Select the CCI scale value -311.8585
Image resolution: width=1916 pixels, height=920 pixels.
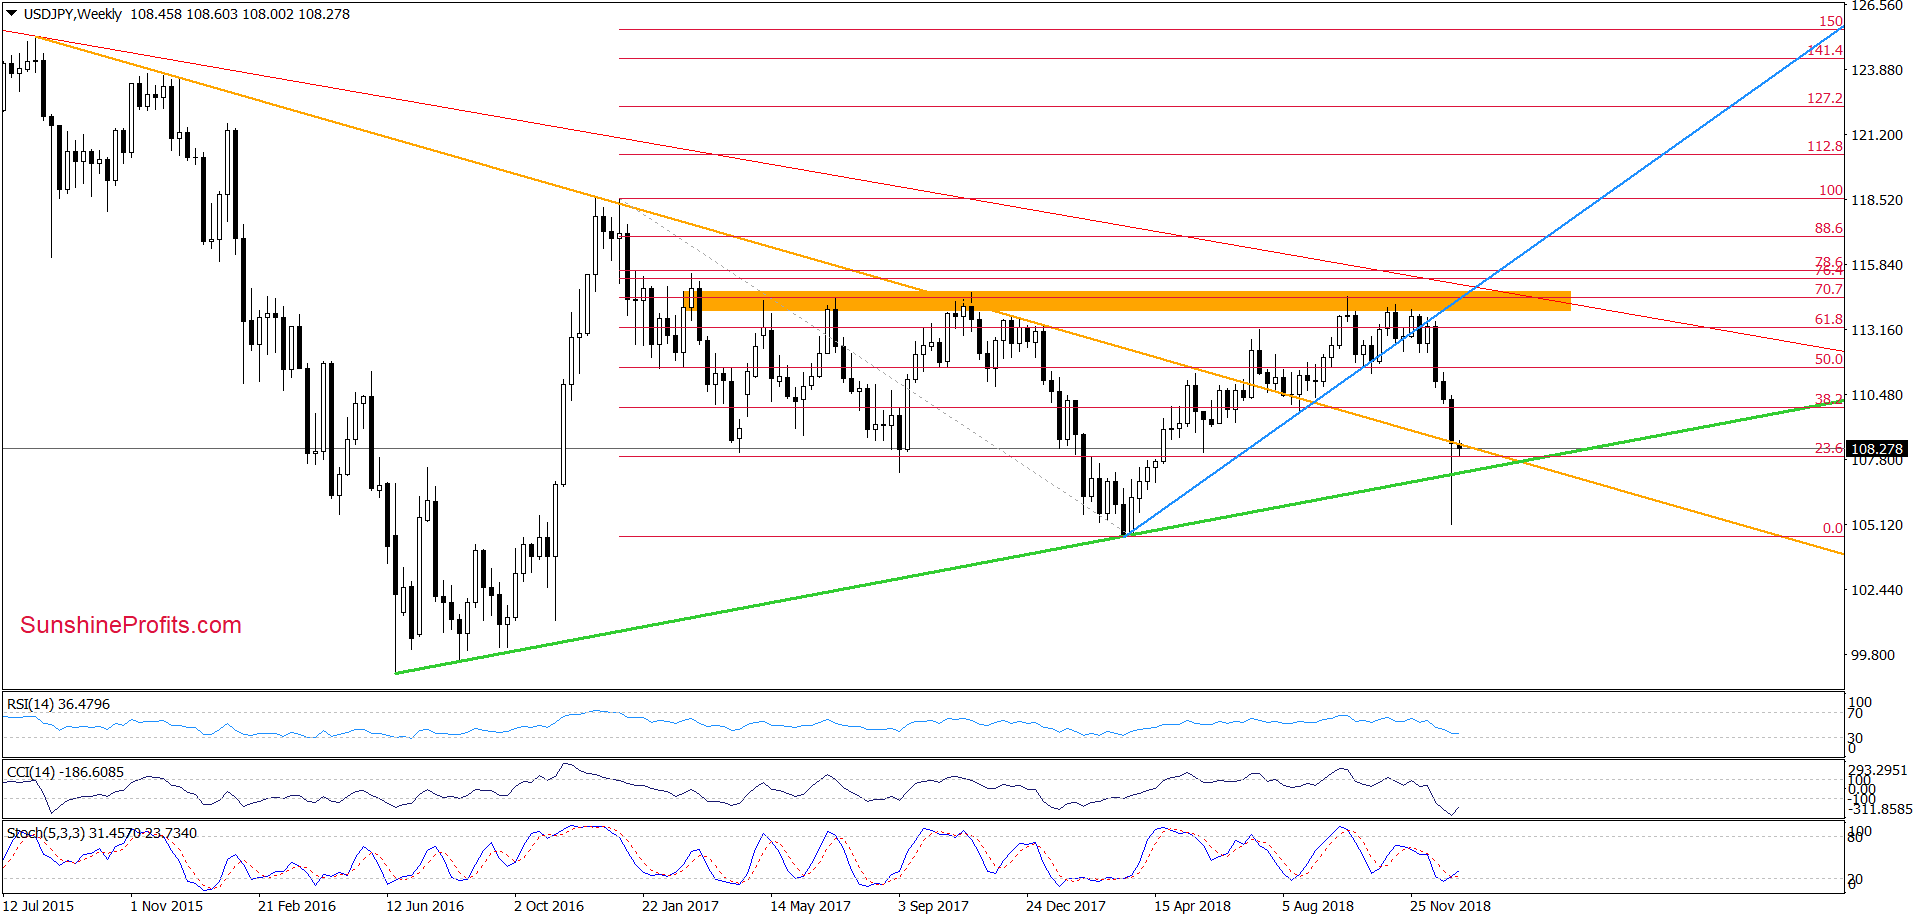click(1880, 809)
